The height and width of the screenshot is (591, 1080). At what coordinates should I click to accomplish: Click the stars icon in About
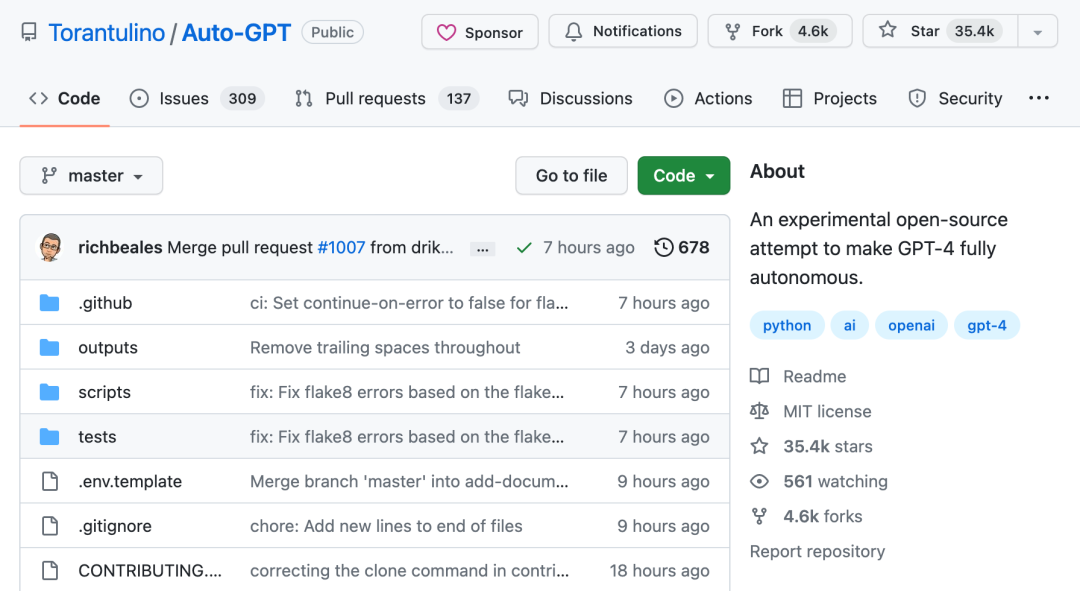coord(759,446)
